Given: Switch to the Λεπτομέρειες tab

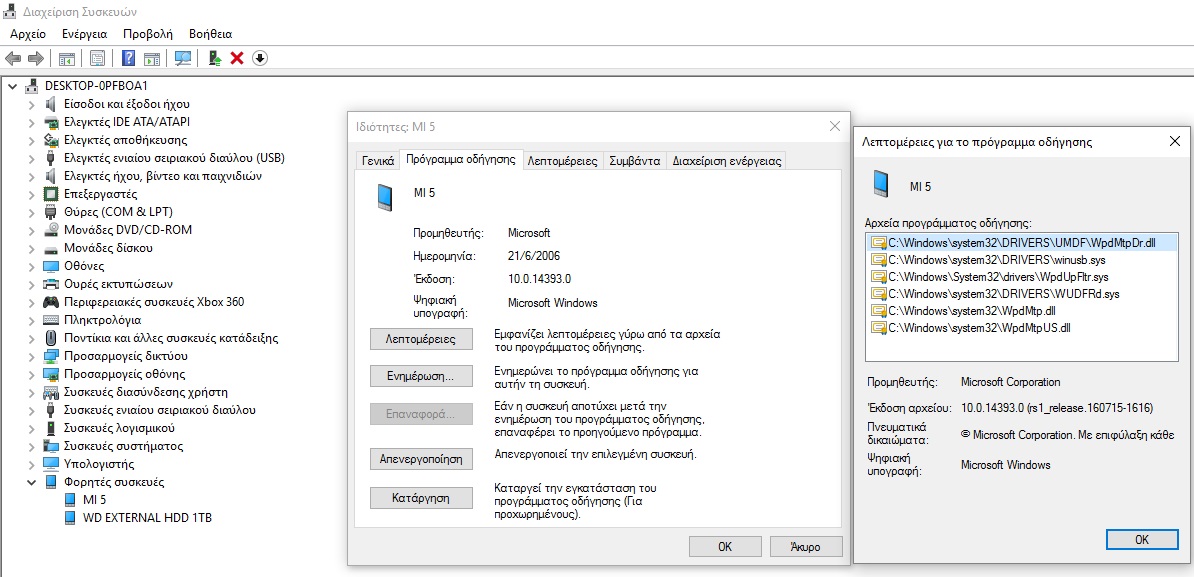Looking at the screenshot, I should click(562, 160).
